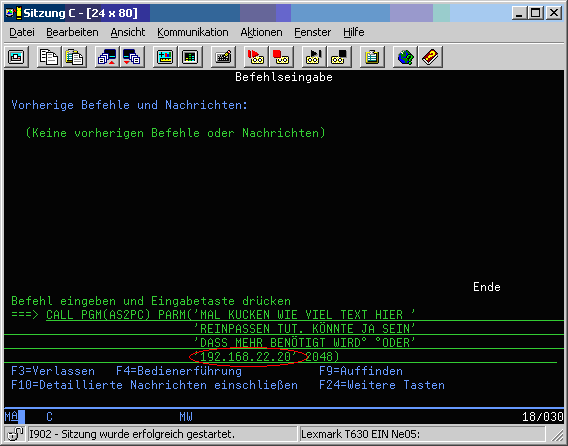Open the Color Mapping toolbar icon
Image resolution: width=568 pixels, height=446 pixels.
(190, 57)
